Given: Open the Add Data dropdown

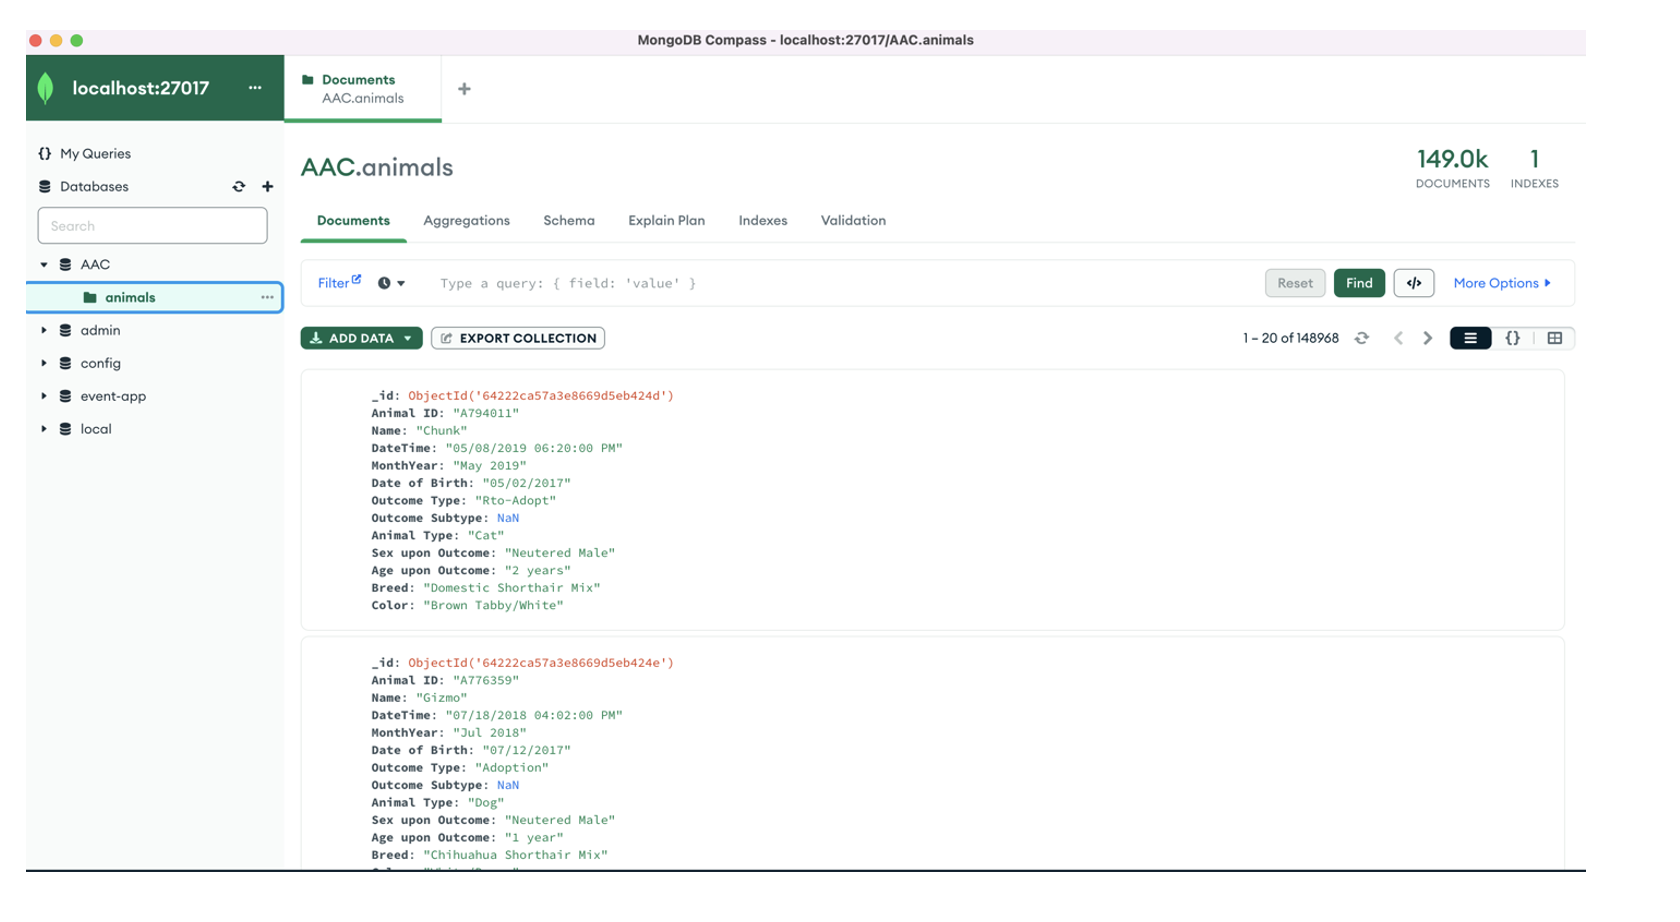Looking at the screenshot, I should pos(361,339).
